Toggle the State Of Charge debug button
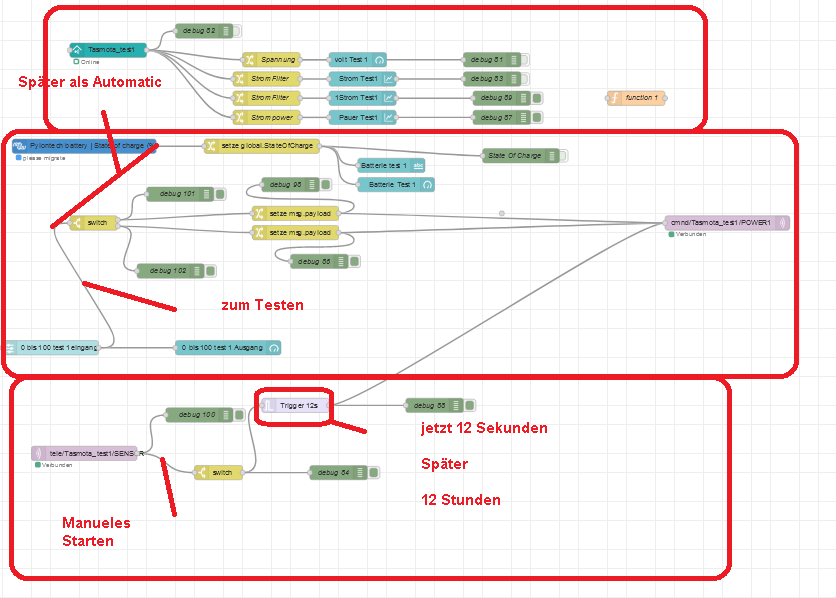This screenshot has height=598, width=836. point(563,156)
